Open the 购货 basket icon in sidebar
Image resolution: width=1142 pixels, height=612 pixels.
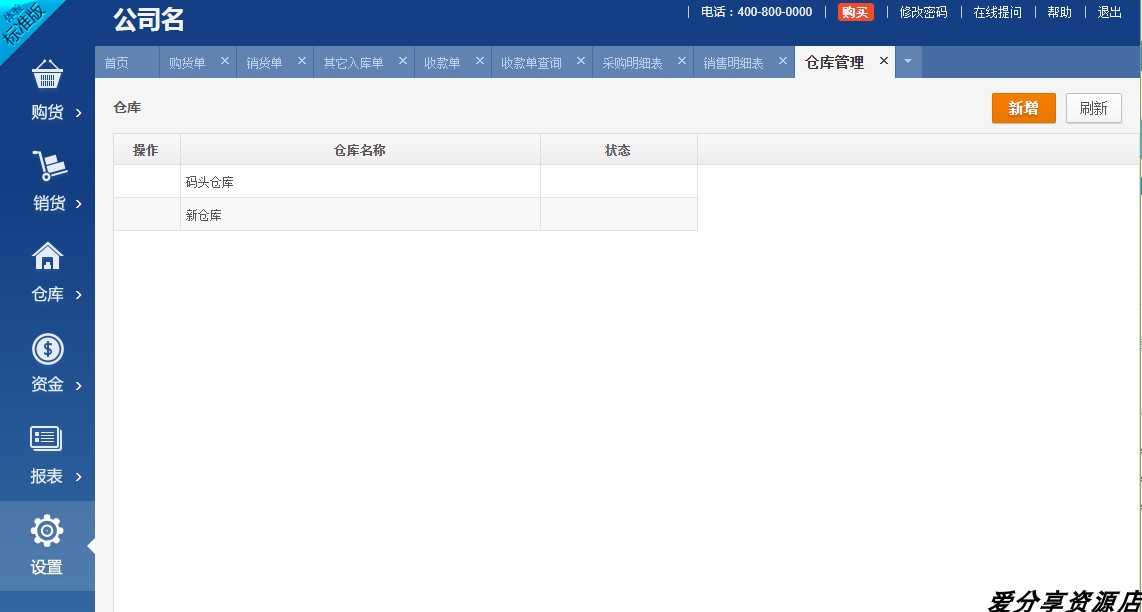tap(47, 74)
